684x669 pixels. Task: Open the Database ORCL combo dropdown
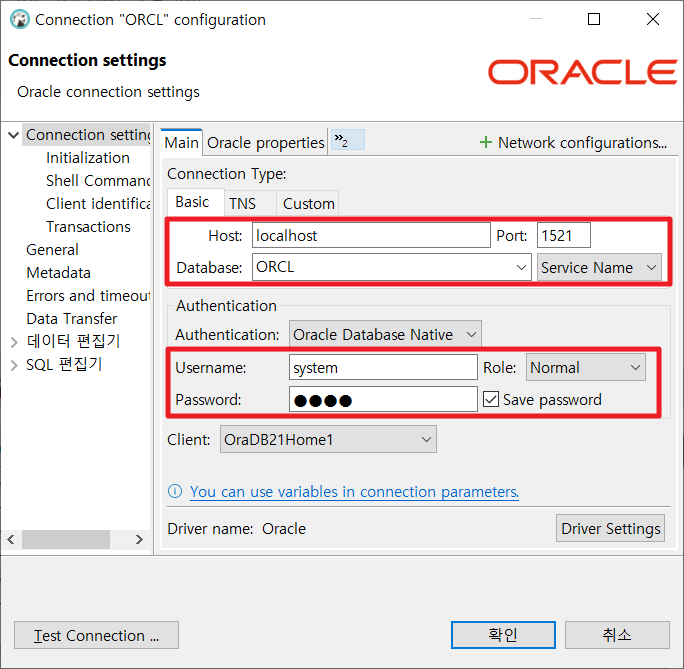521,267
